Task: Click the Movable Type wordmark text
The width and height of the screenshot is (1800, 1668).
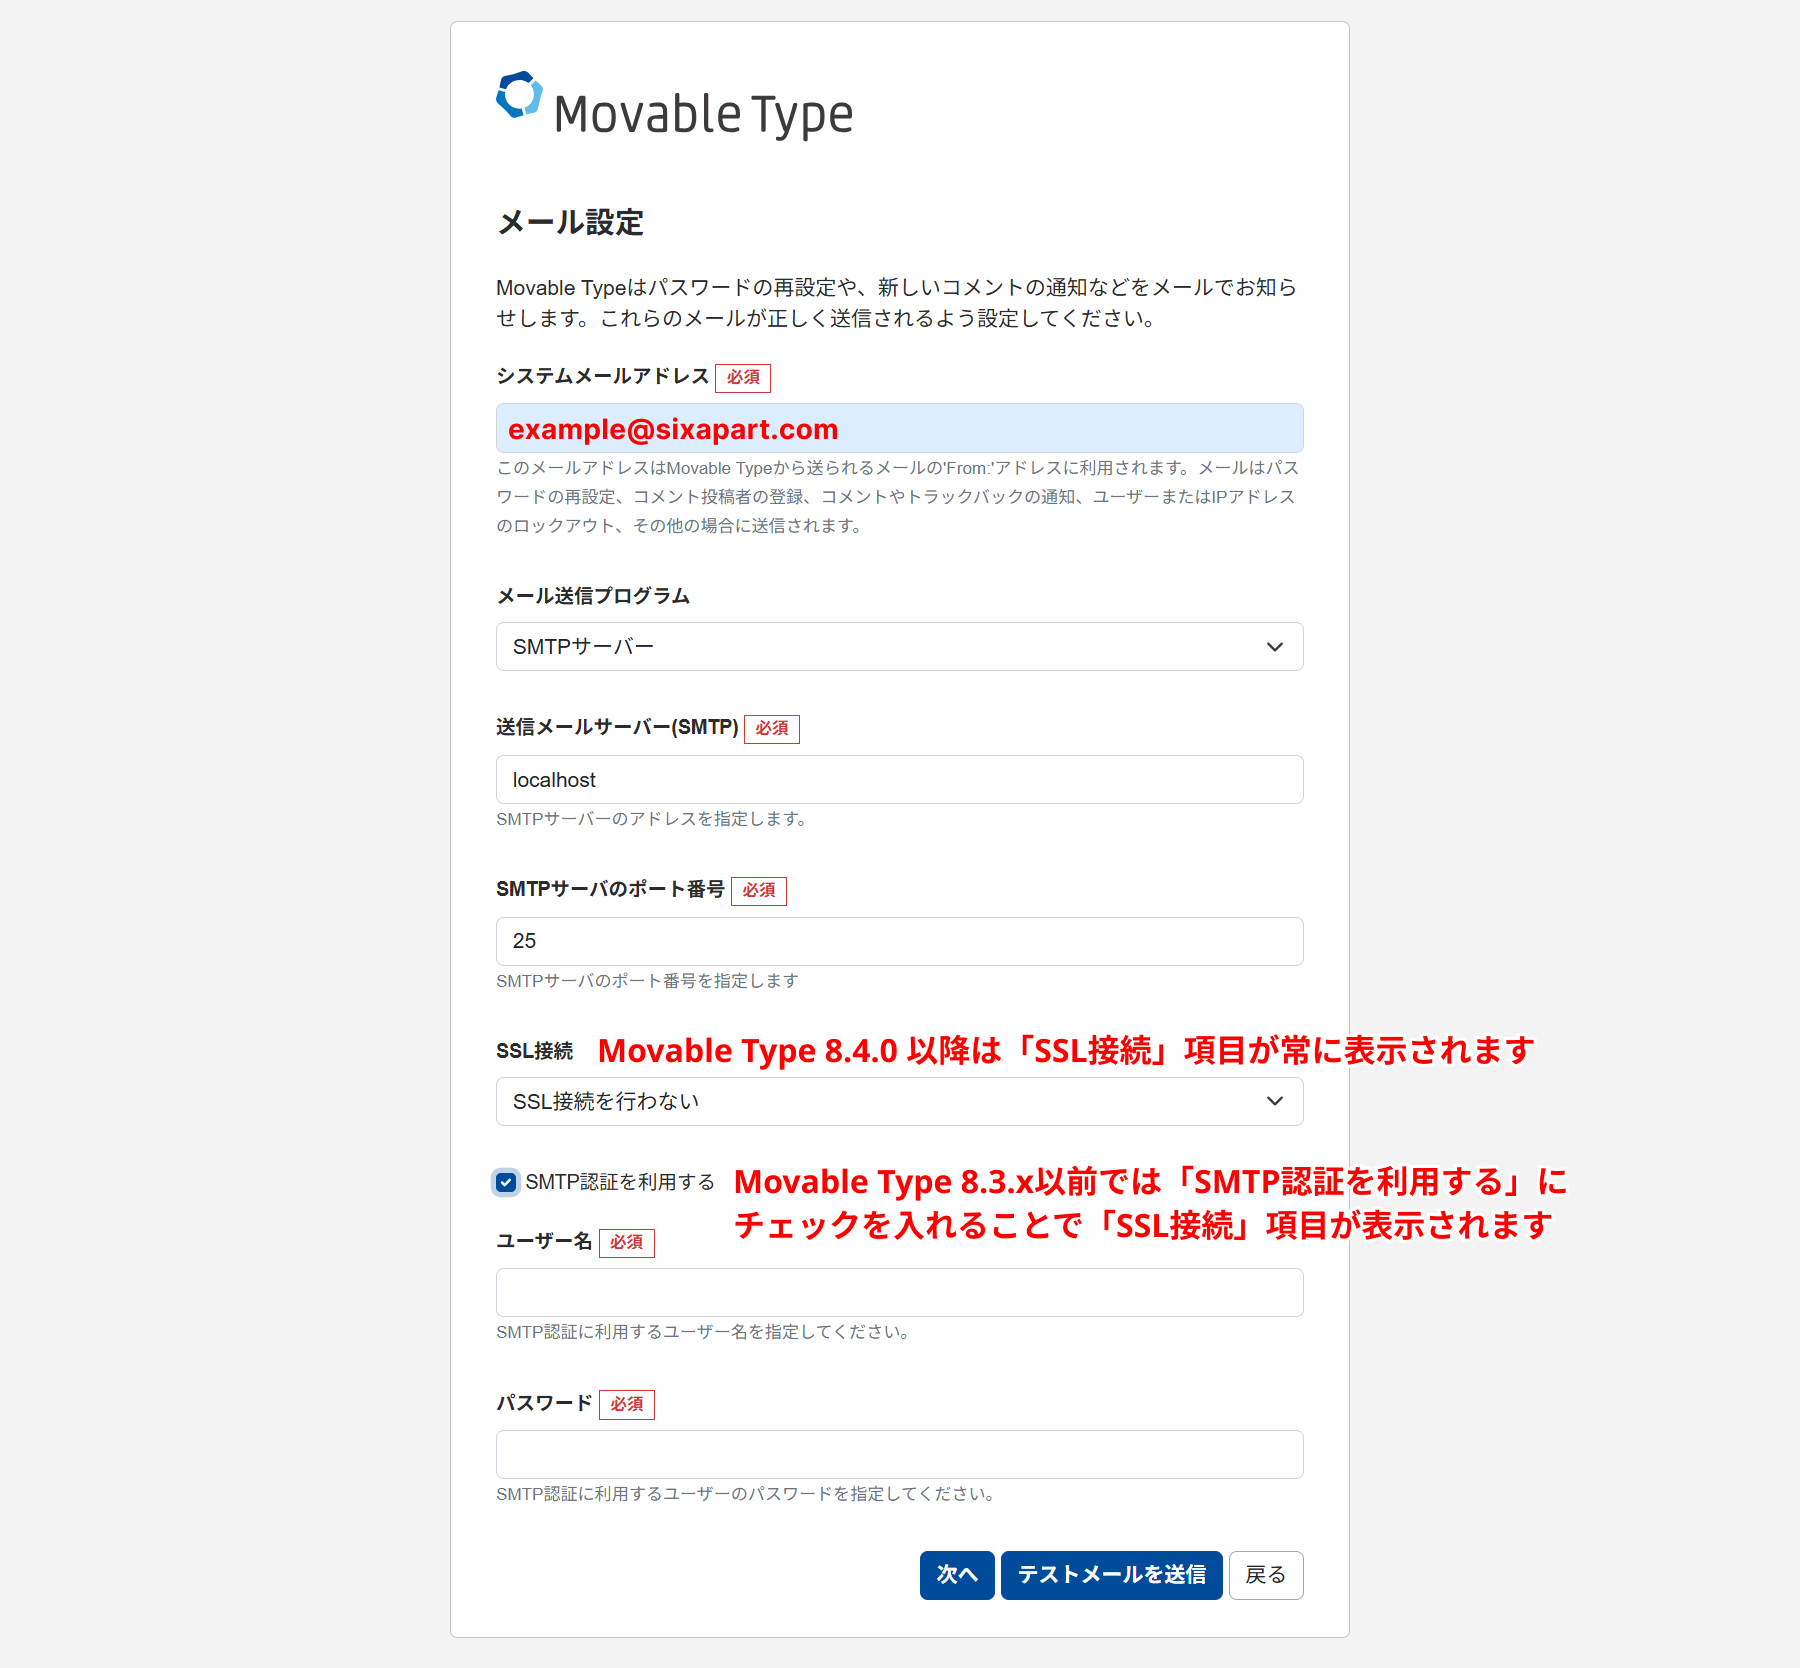Action: [703, 115]
